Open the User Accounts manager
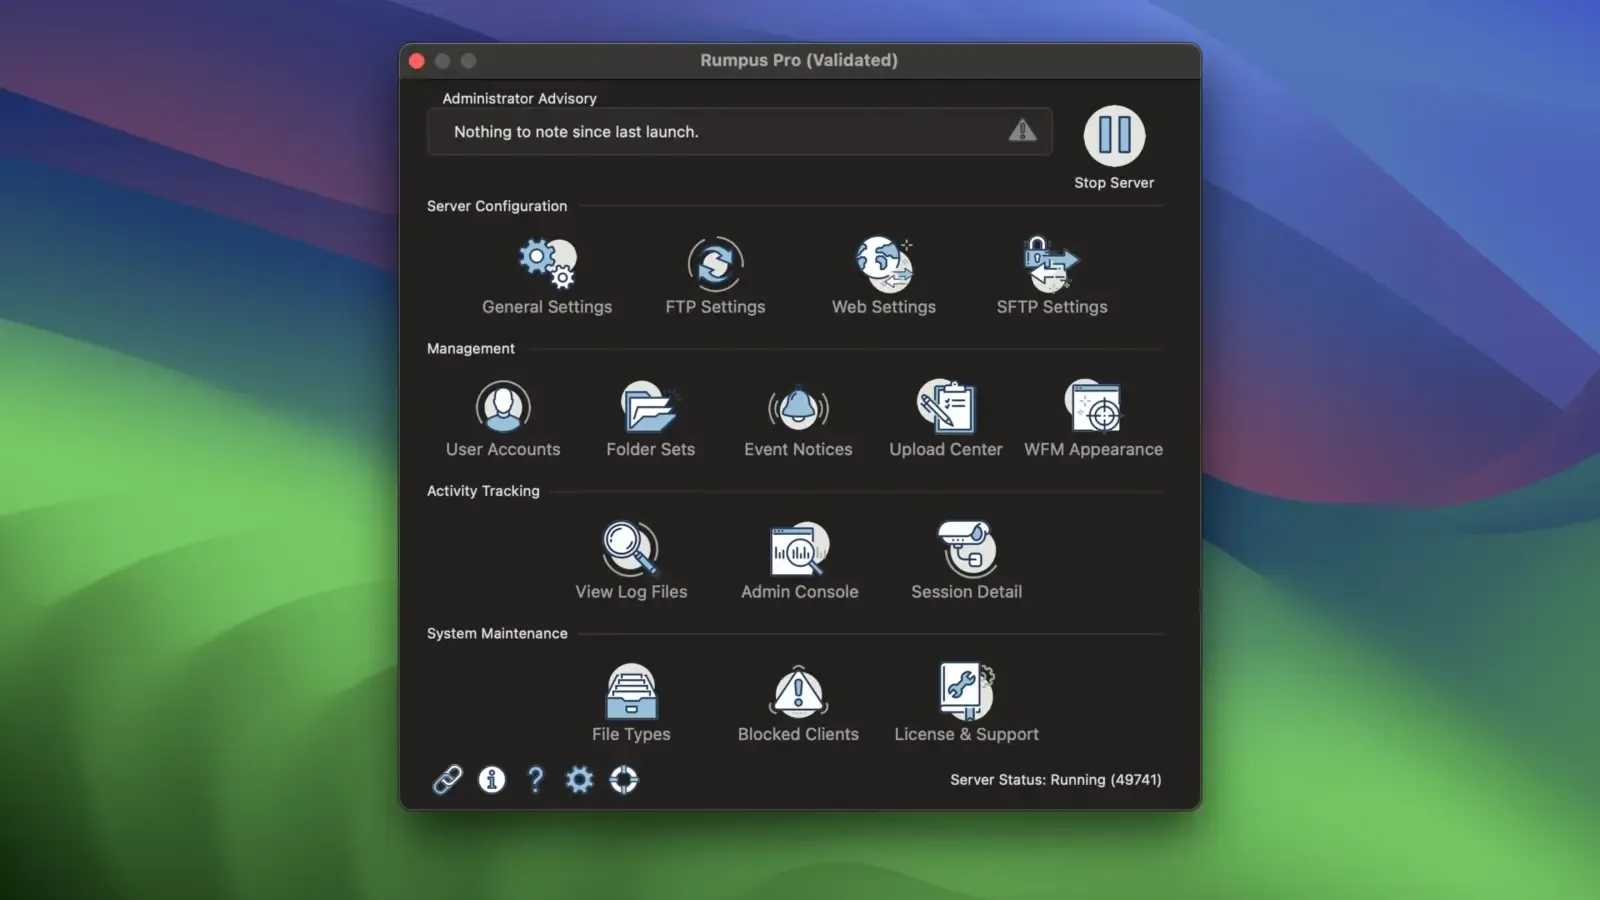1600x900 pixels. click(x=502, y=407)
